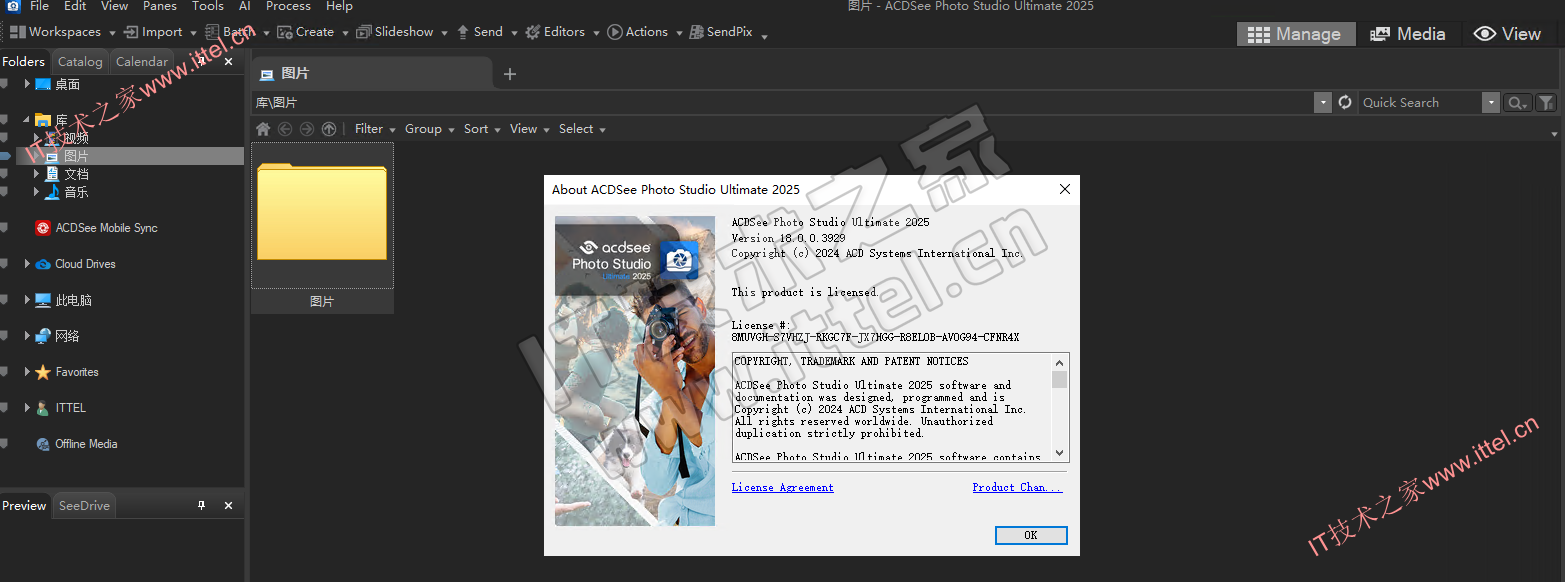Select the 图片 content tab
1565x582 pixels.
pyautogui.click(x=371, y=74)
